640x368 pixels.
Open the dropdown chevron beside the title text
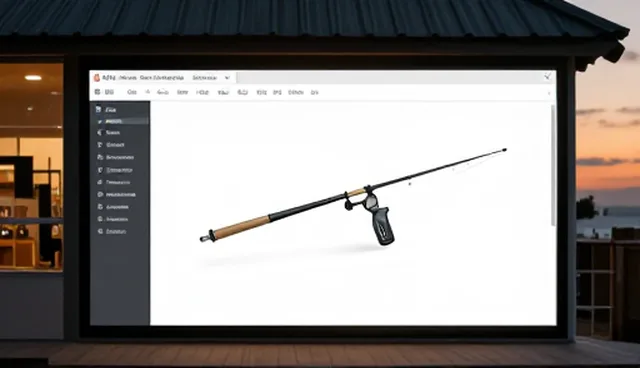[227, 78]
